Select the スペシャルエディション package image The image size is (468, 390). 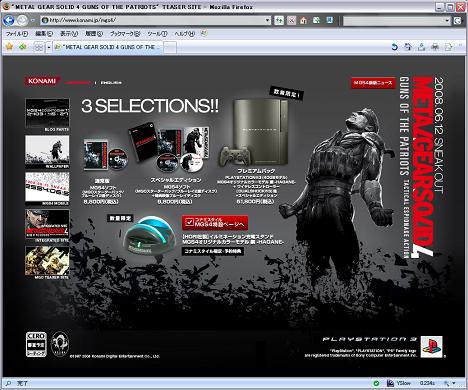tap(169, 147)
